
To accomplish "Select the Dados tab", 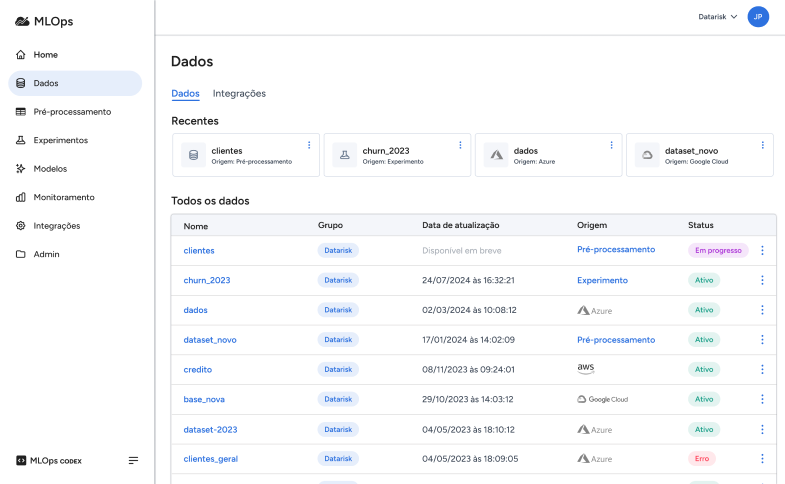I will tap(185, 94).
